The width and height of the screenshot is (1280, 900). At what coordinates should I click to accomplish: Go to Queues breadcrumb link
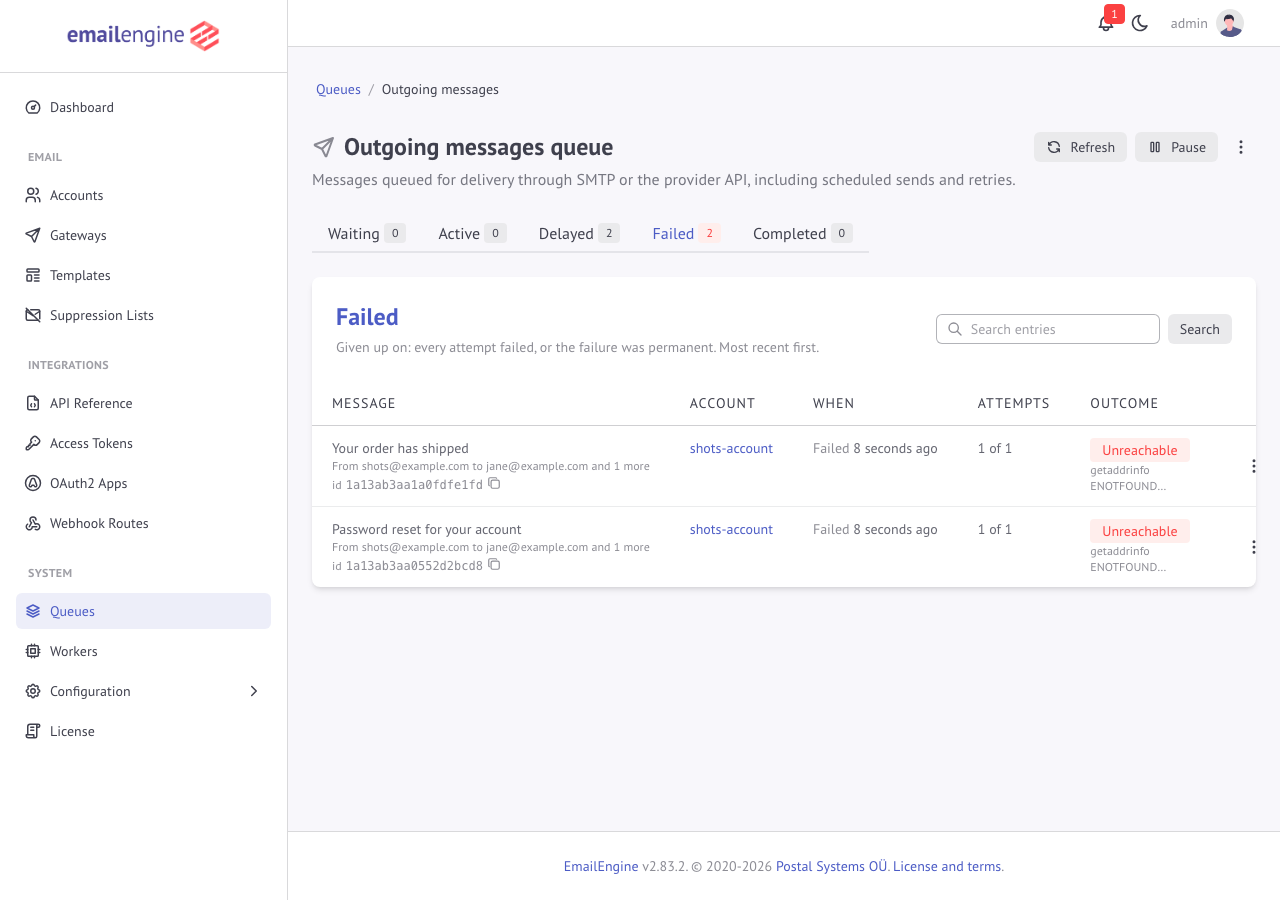pyautogui.click(x=338, y=89)
